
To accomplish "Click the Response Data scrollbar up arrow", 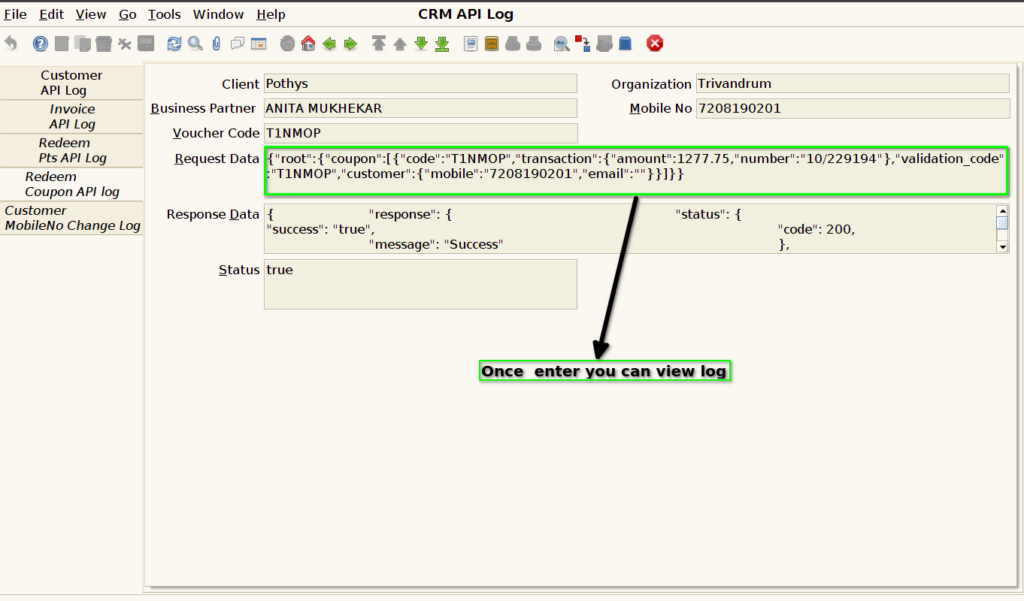I will tap(1002, 210).
